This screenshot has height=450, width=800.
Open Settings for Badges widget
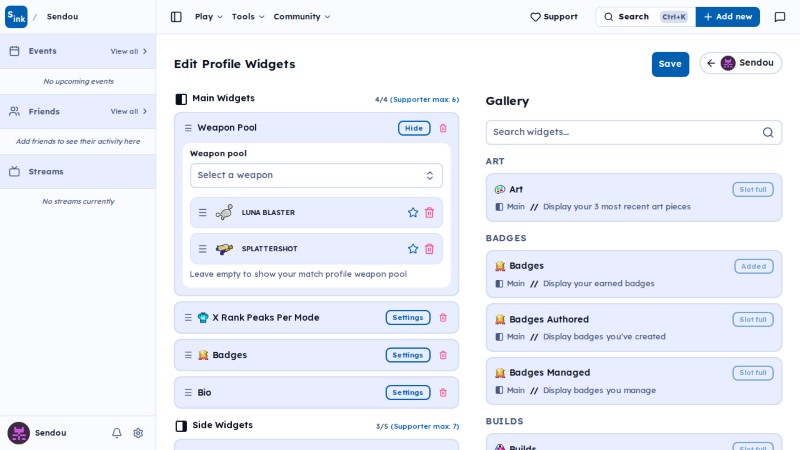(408, 355)
